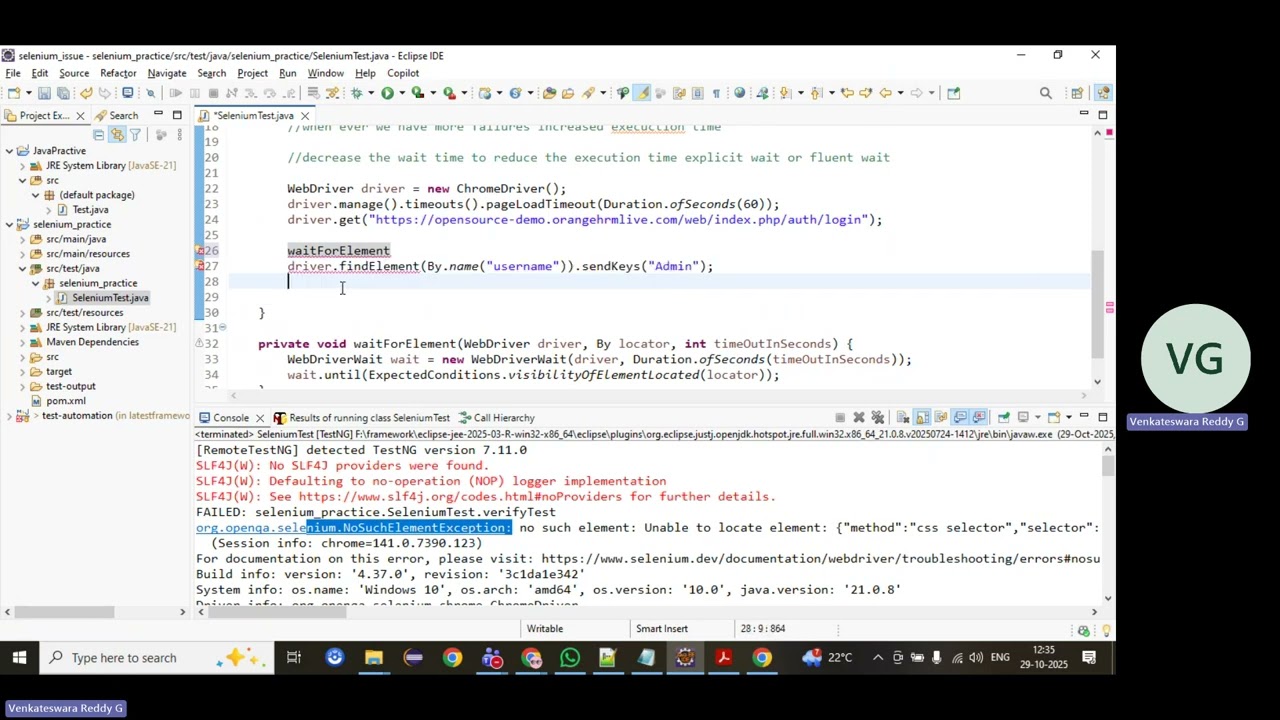Viewport: 1280px width, 720px height.
Task: Click the Open Type folder icon in toolbar
Action: tap(549, 93)
